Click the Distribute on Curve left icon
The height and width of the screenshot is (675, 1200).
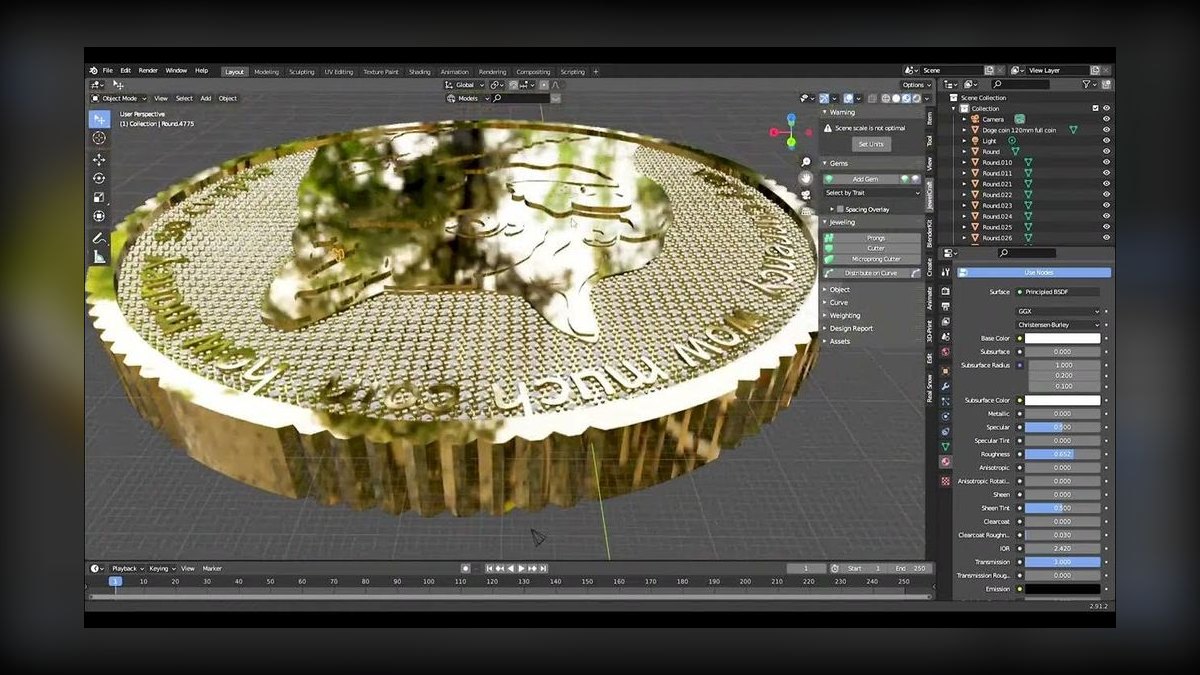(x=829, y=273)
